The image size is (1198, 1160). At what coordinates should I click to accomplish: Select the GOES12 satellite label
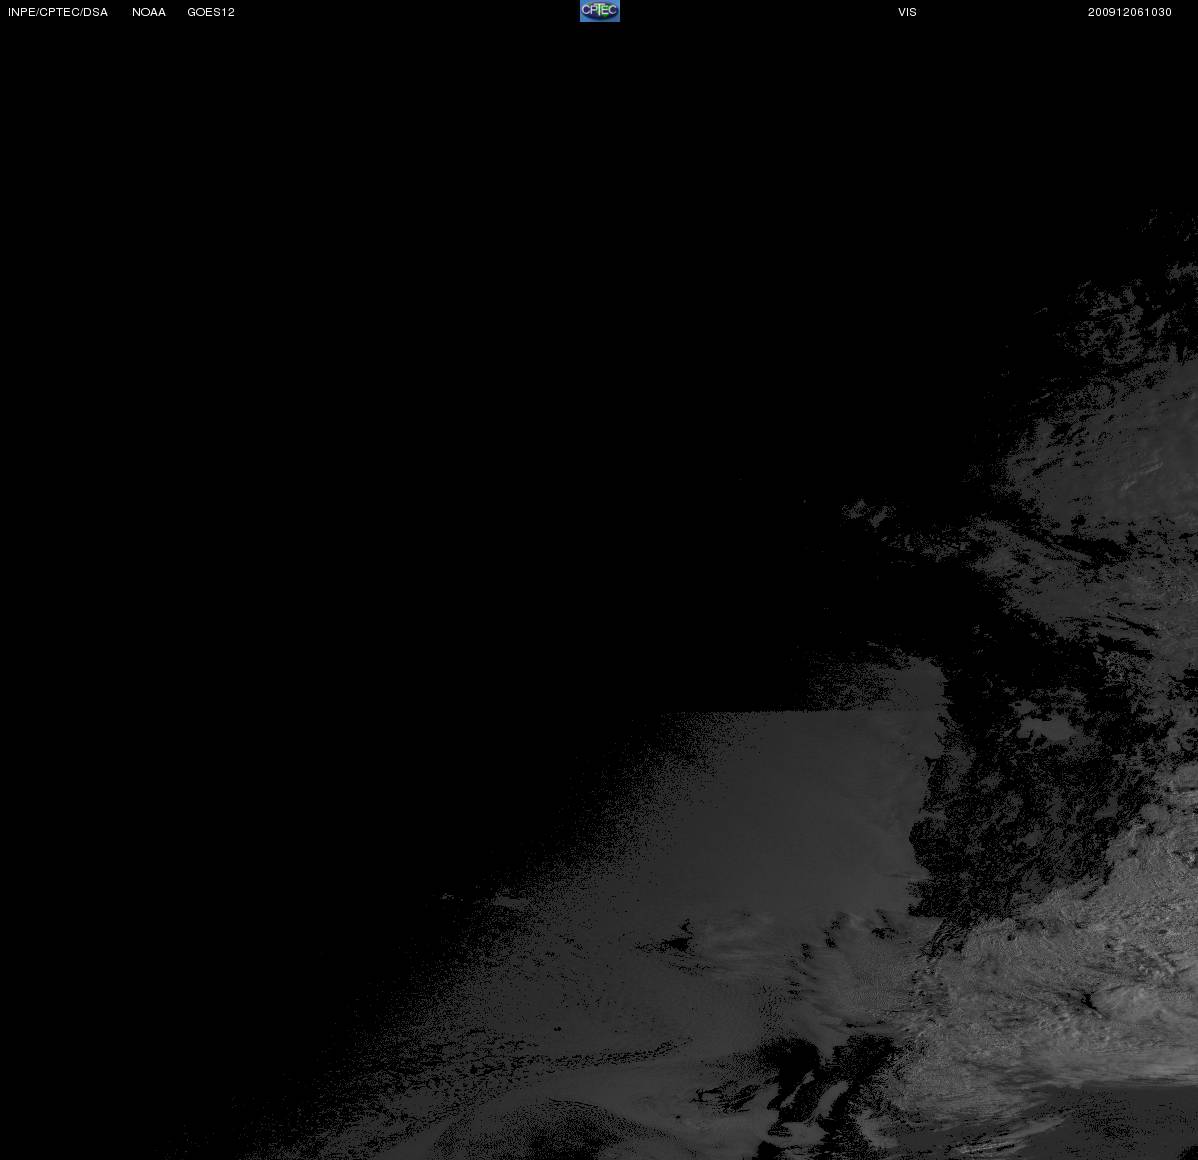tap(211, 12)
